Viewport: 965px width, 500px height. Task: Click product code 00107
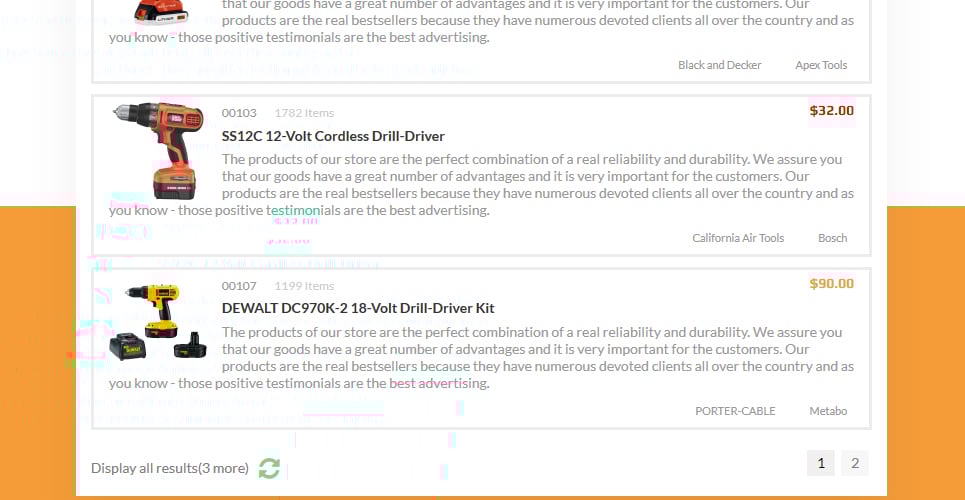click(x=239, y=286)
